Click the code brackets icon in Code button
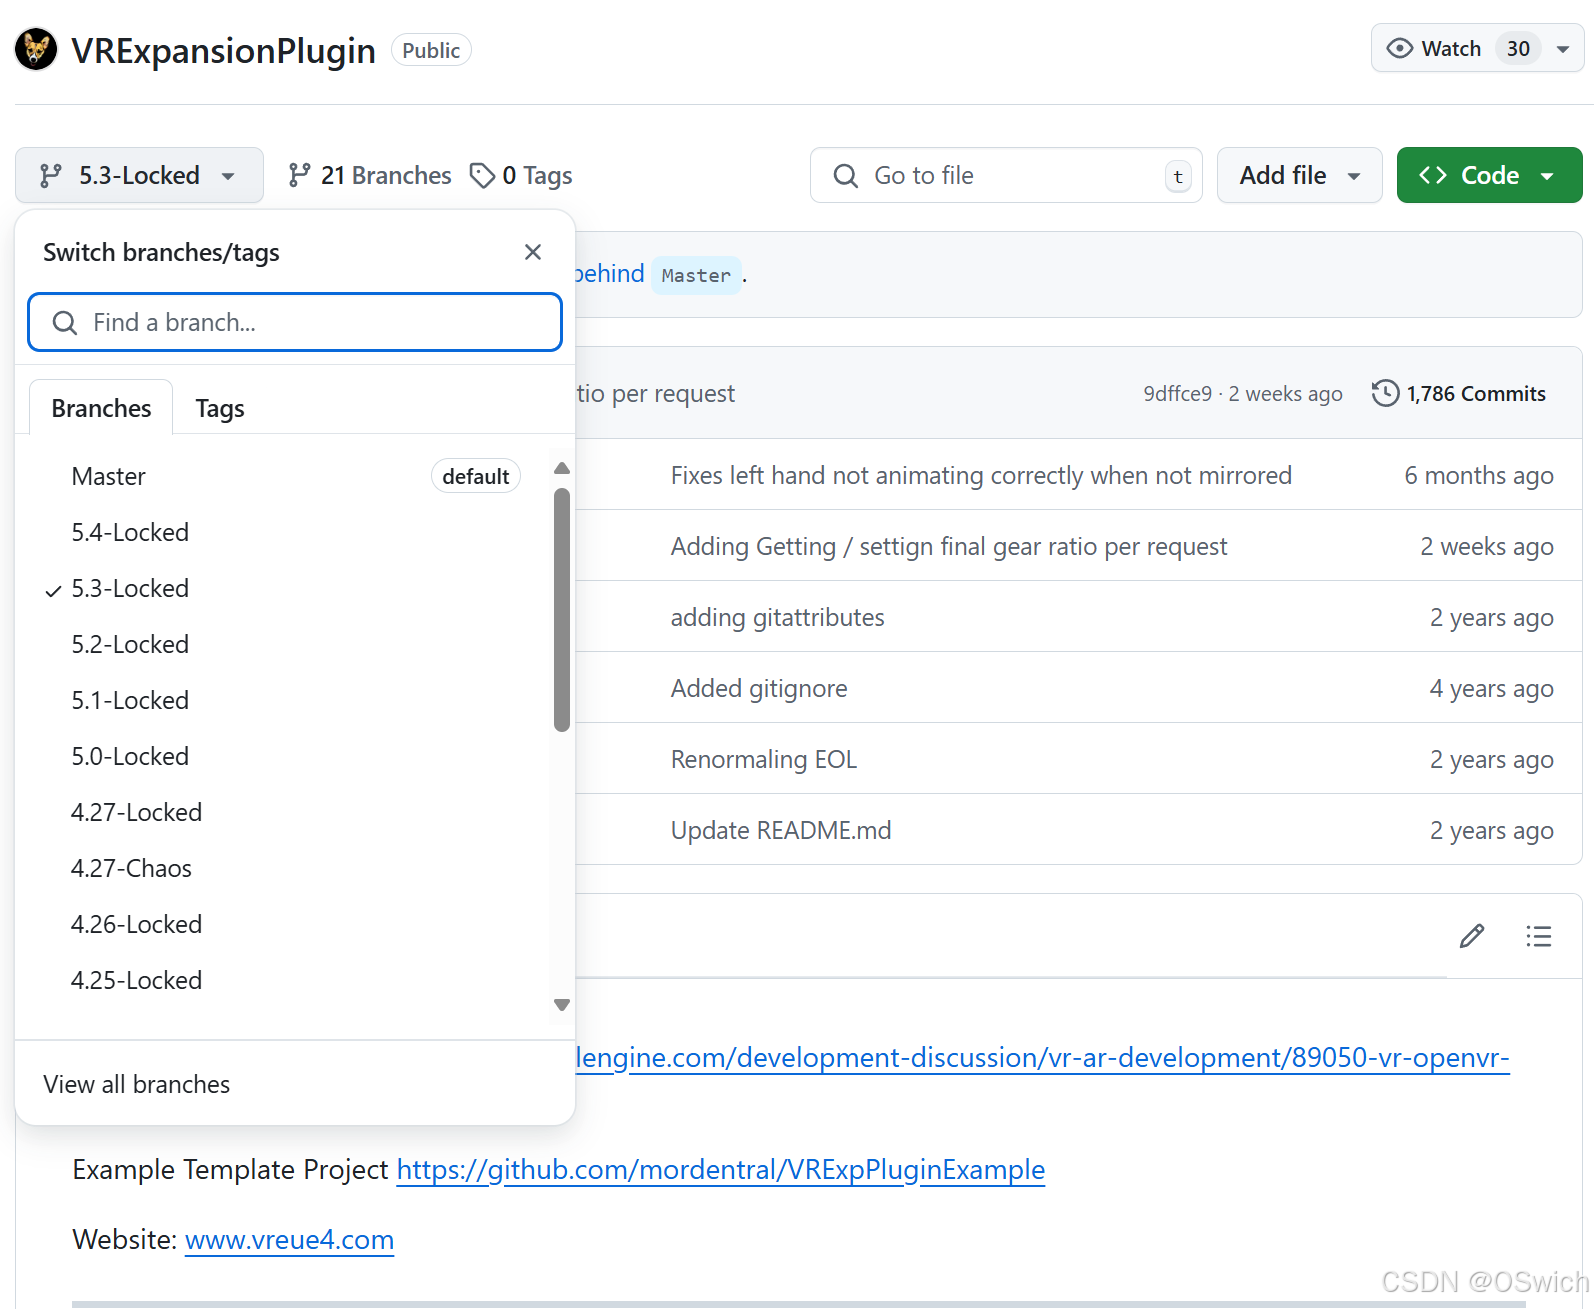Viewport: 1594px width, 1309px height. pyautogui.click(x=1433, y=175)
